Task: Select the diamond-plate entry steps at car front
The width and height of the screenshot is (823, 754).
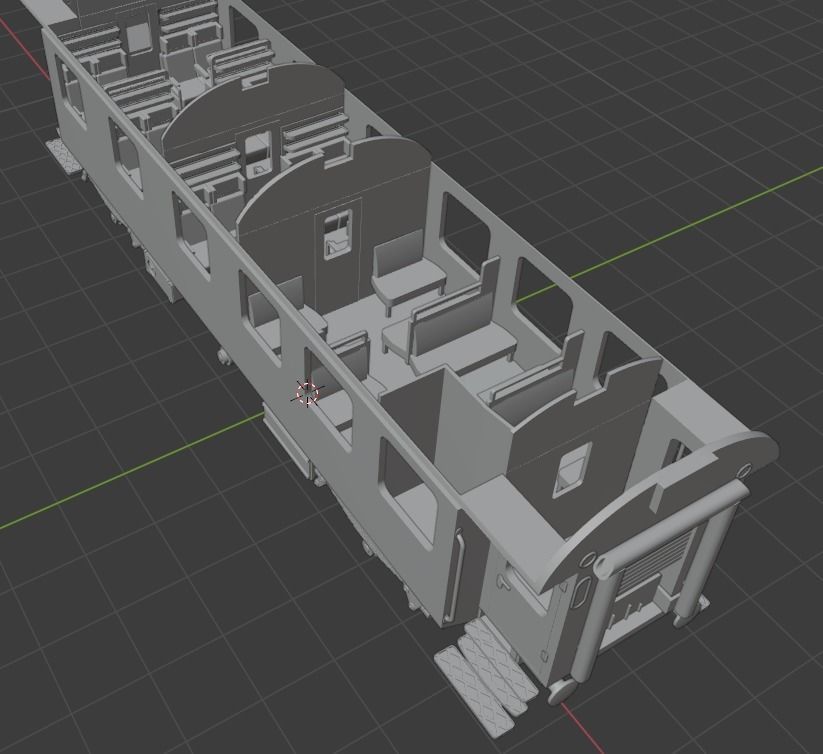Action: tap(486, 677)
